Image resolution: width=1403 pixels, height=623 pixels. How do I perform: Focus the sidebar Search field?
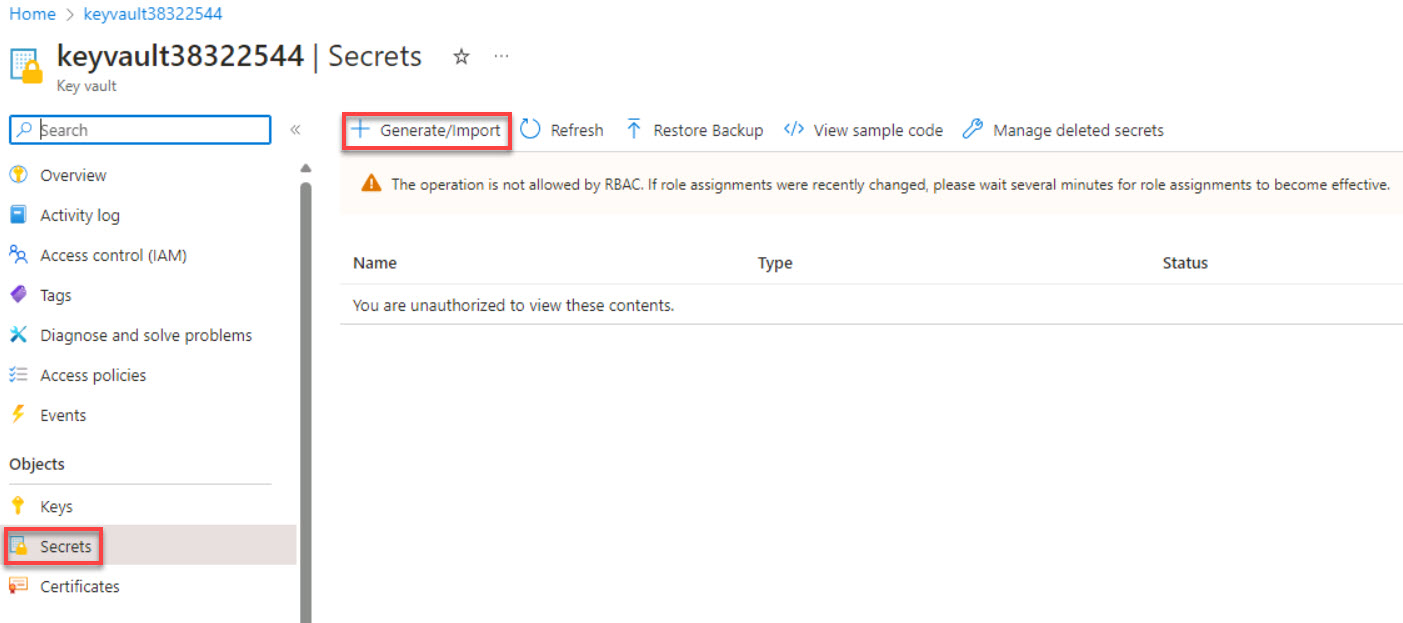click(x=150, y=130)
